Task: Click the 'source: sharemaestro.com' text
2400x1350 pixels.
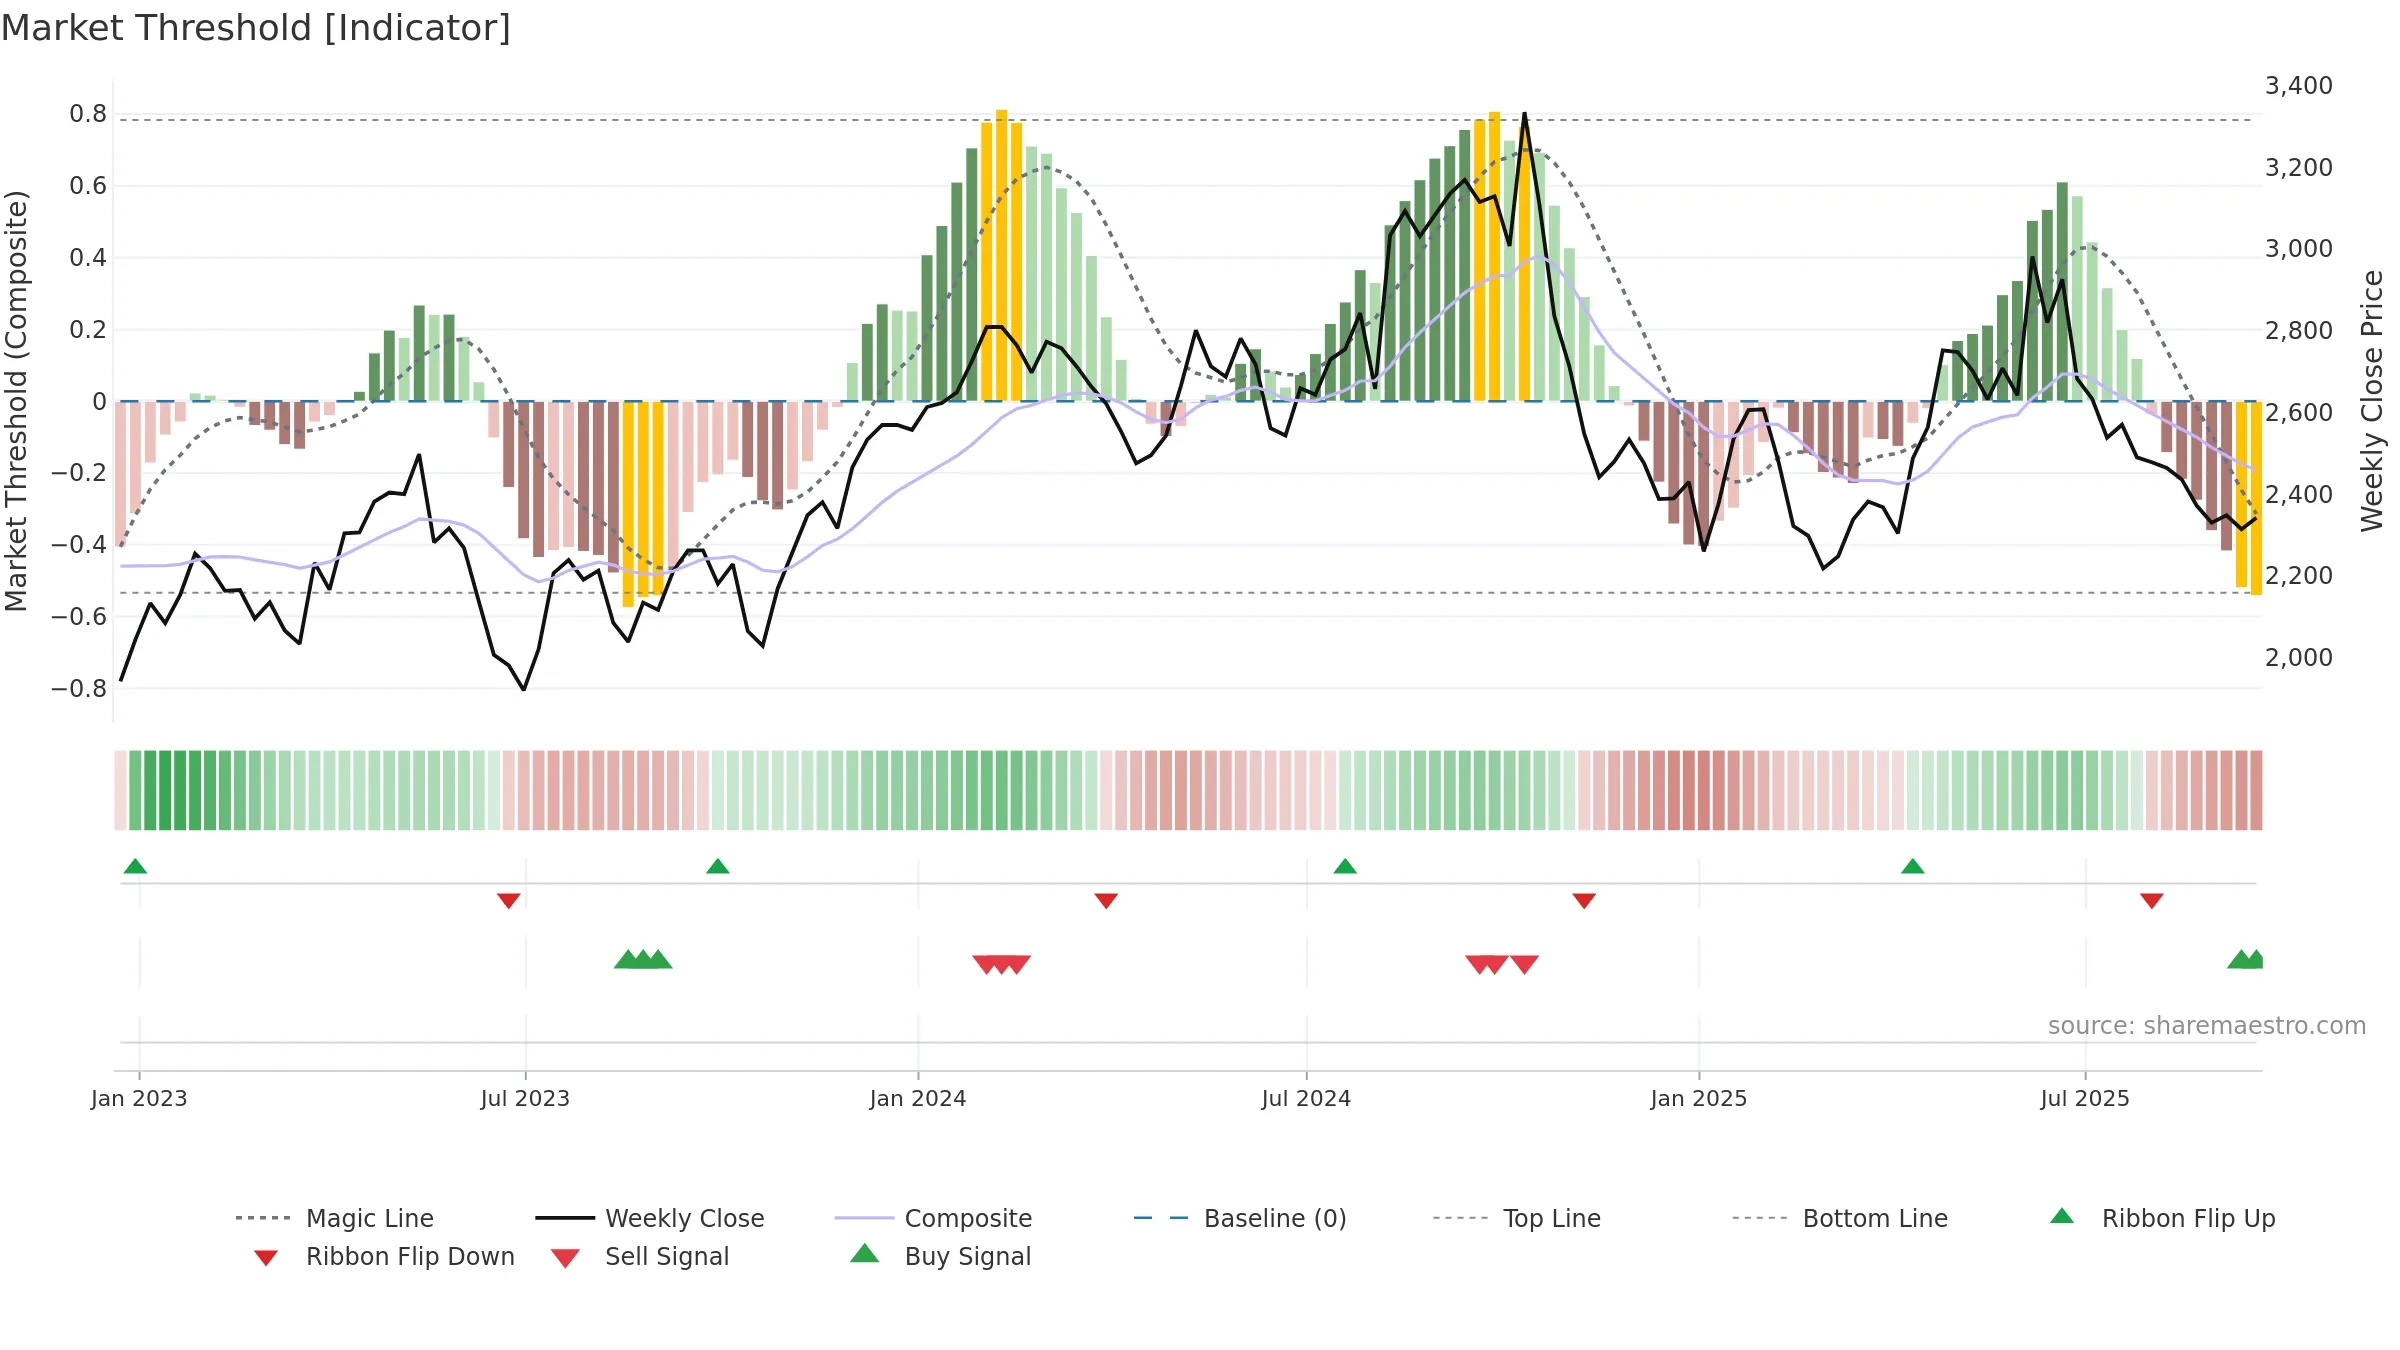Action: (2207, 1025)
